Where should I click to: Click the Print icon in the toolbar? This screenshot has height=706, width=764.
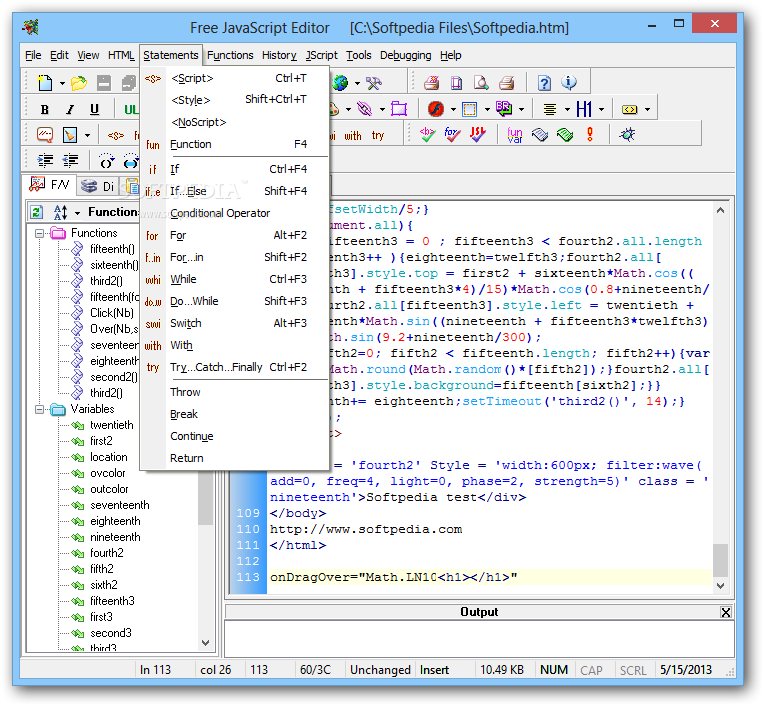507,83
